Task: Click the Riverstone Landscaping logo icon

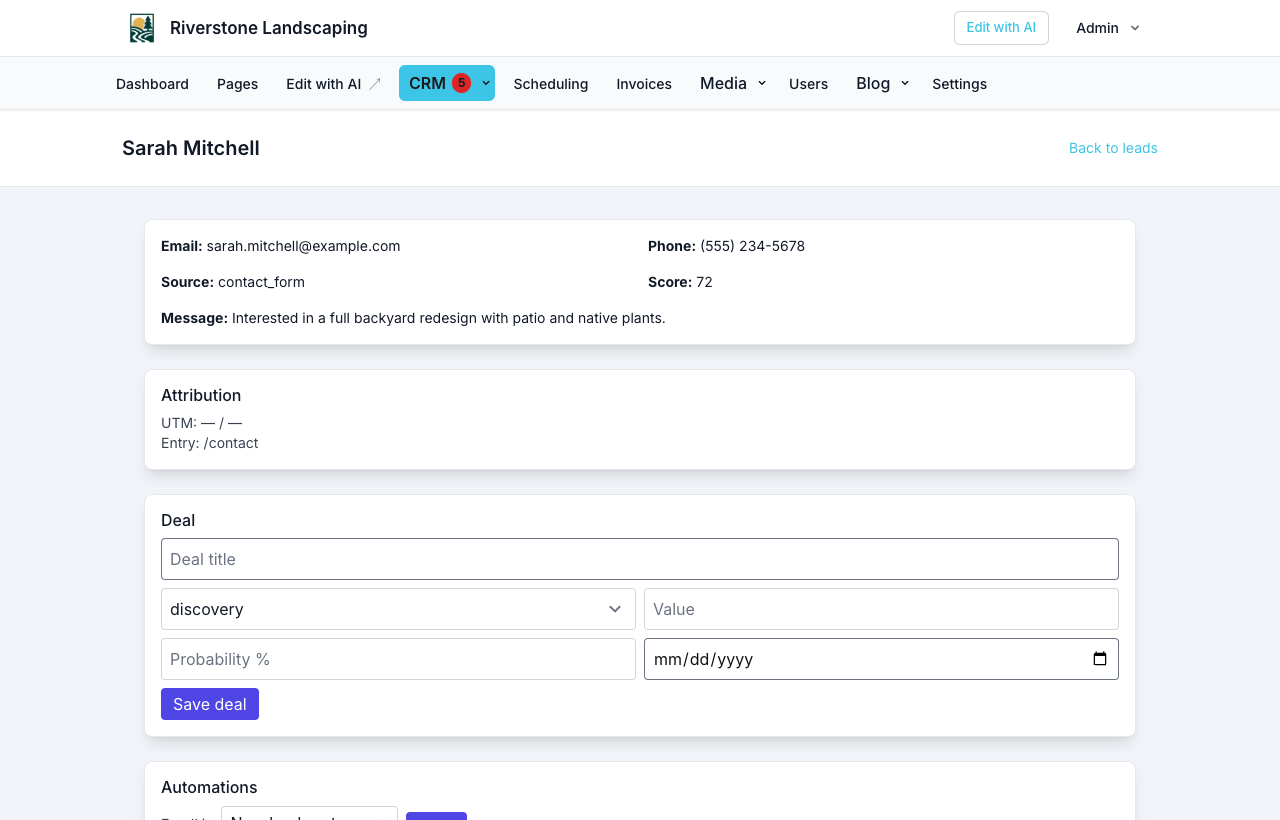Action: coord(142,28)
